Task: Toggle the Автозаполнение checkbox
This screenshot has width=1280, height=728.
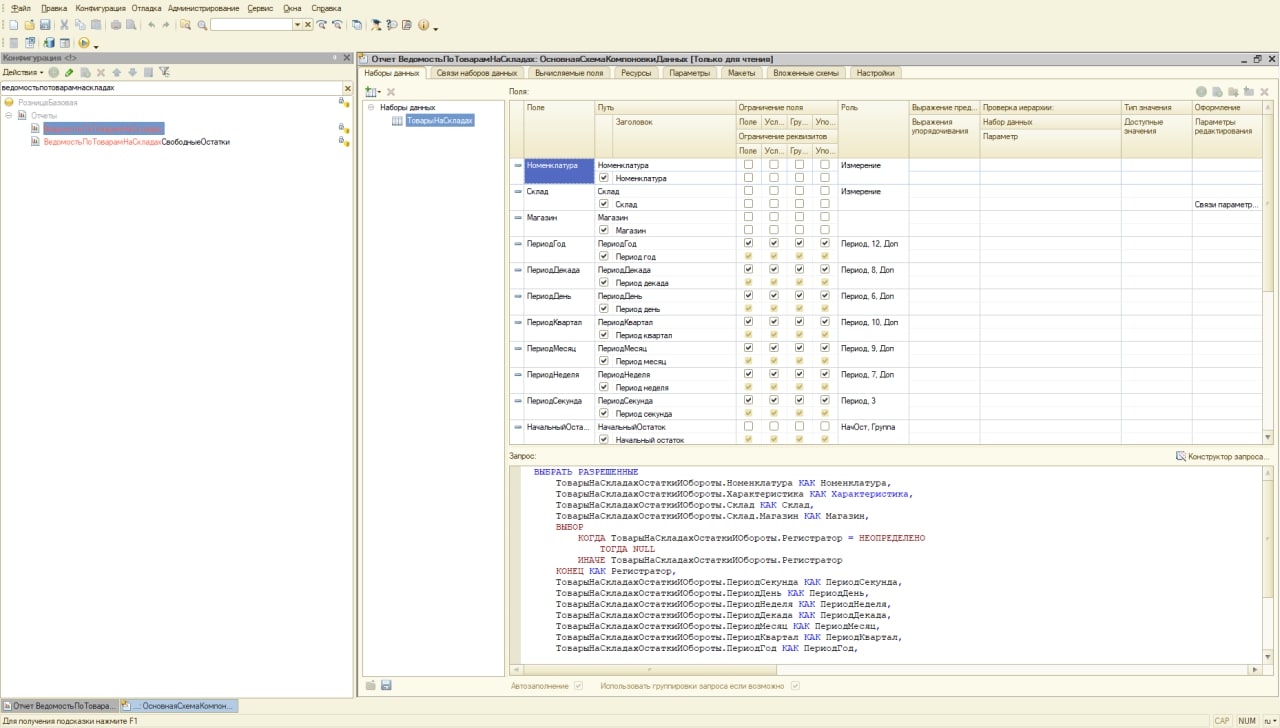Action: (x=578, y=686)
